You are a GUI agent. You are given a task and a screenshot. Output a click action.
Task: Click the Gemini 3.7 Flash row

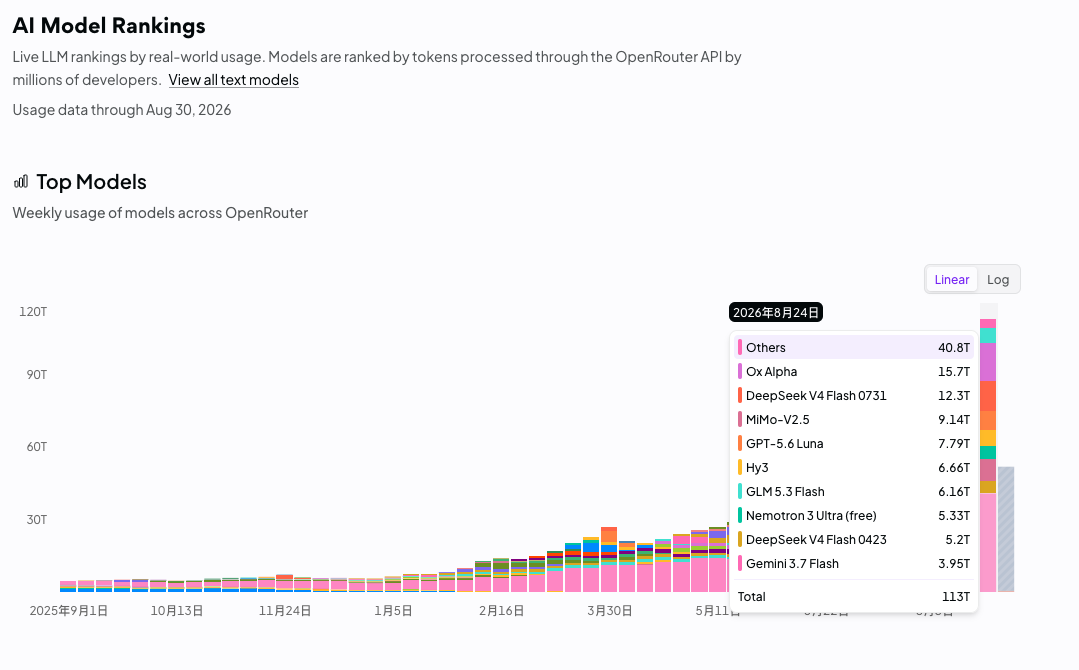(x=853, y=564)
